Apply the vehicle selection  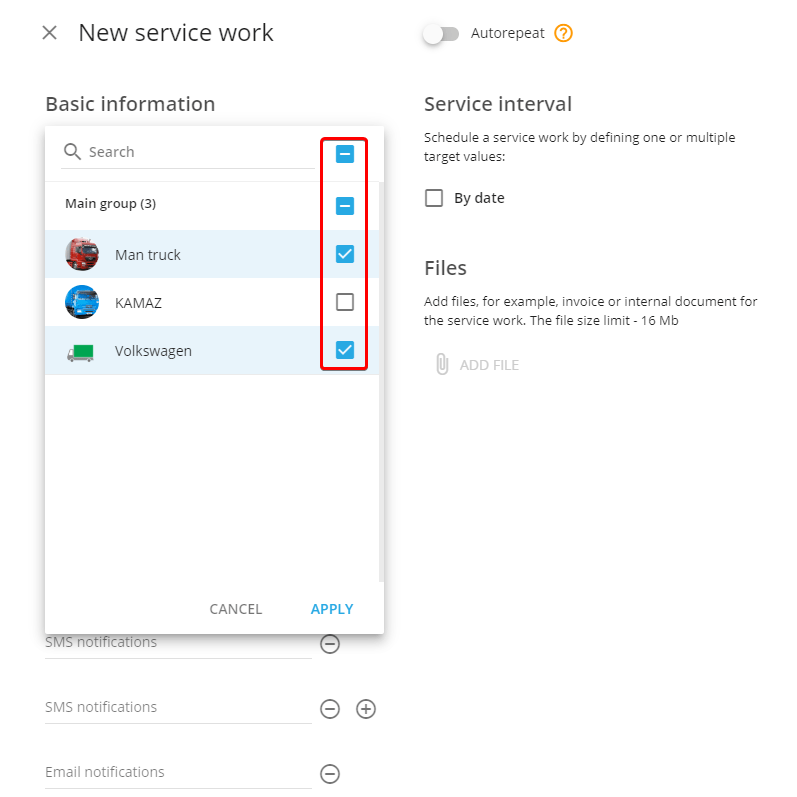click(332, 609)
